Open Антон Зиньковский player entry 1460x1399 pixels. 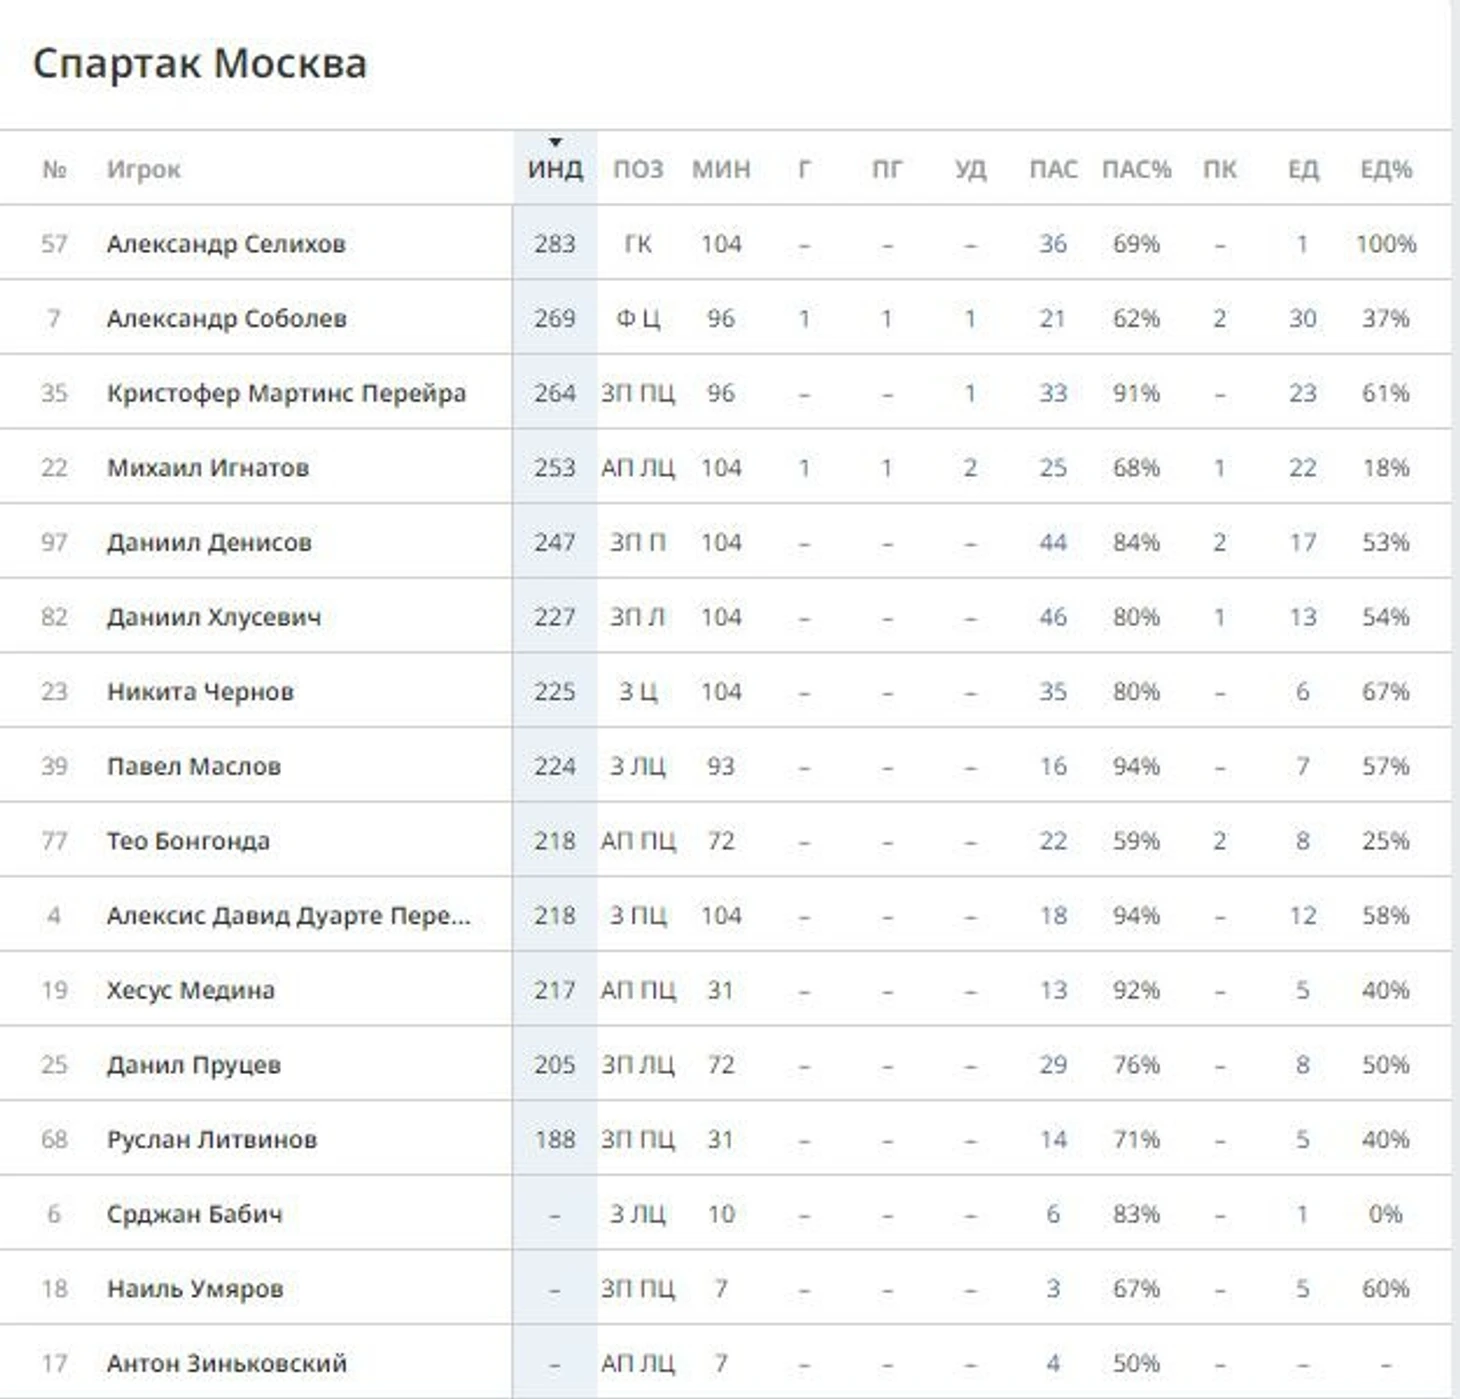pyautogui.click(x=227, y=1363)
